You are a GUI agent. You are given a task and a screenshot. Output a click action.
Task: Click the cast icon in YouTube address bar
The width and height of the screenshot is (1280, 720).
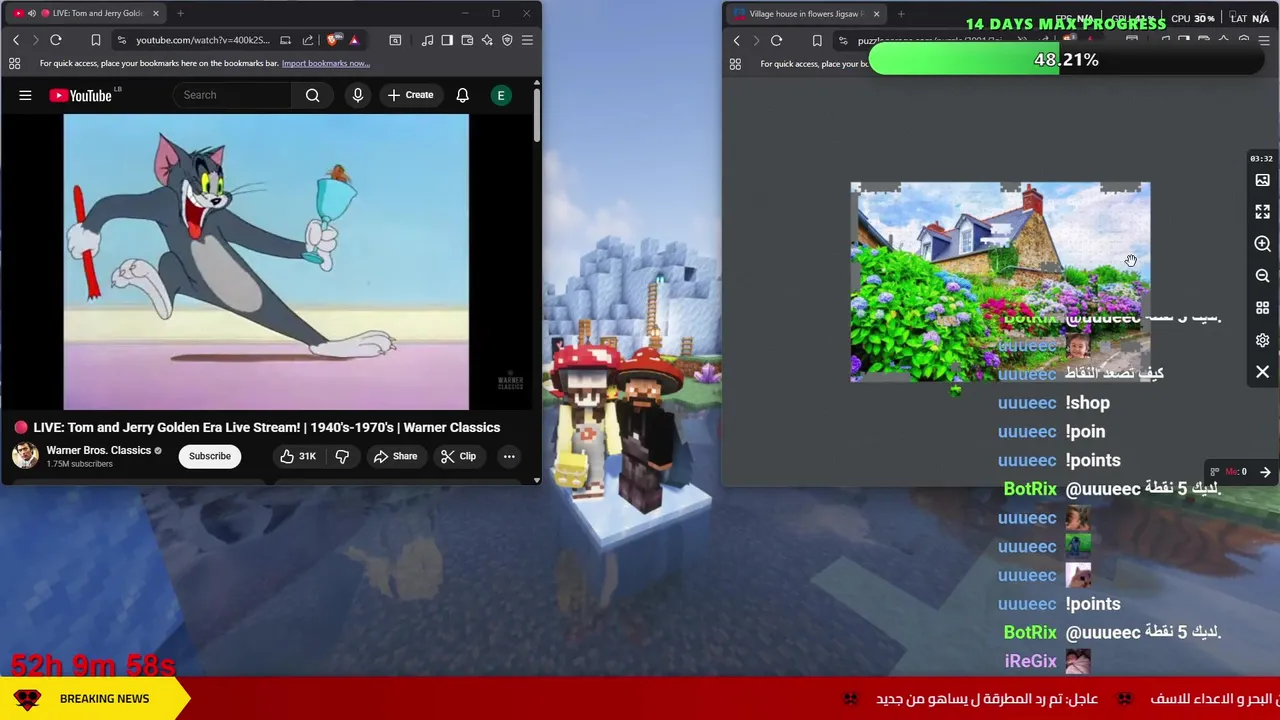pos(285,40)
